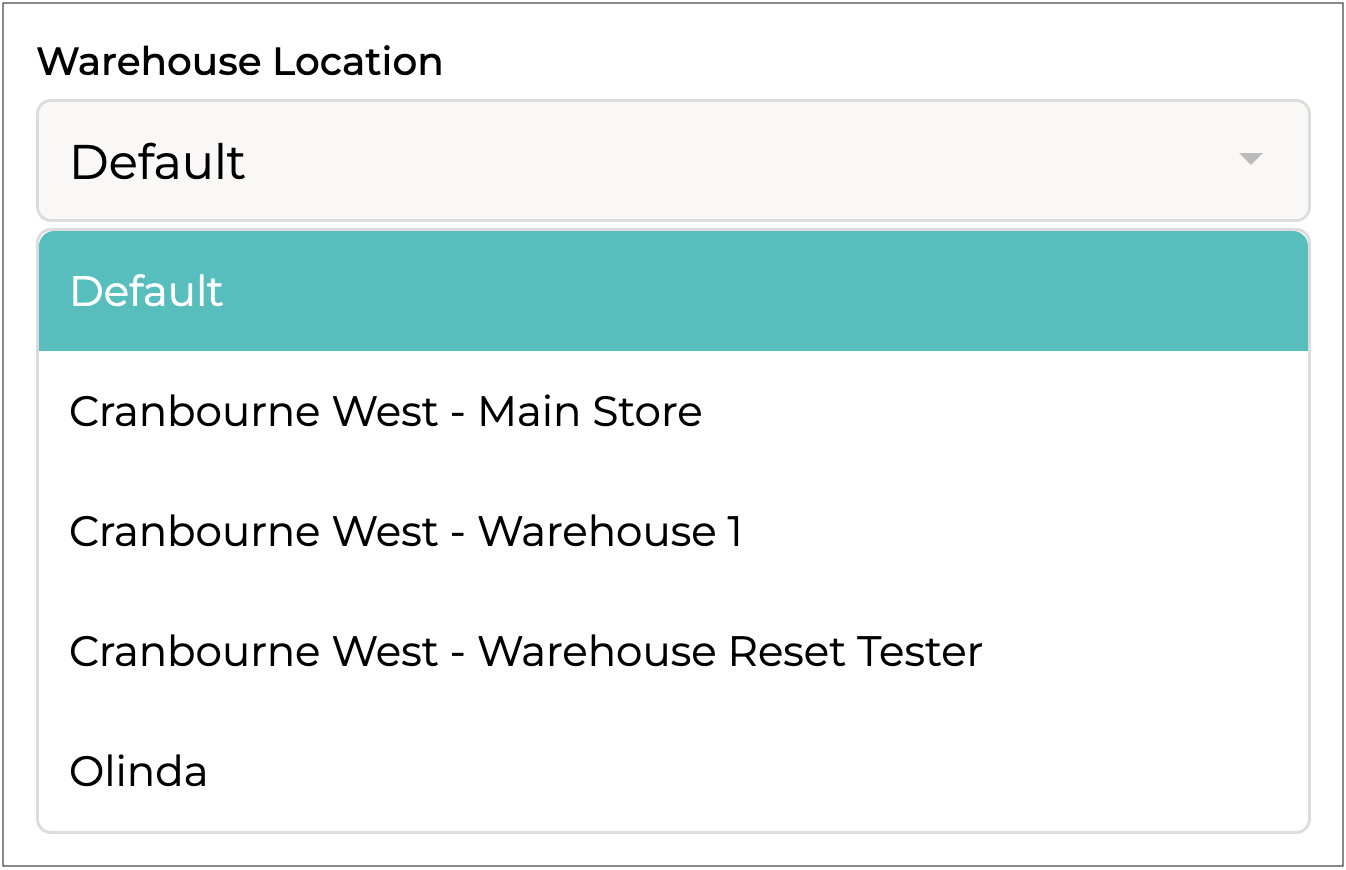Viewport: 1346px width, 870px height.
Task: Click the small triangle beside Default
Action: [x=1250, y=159]
